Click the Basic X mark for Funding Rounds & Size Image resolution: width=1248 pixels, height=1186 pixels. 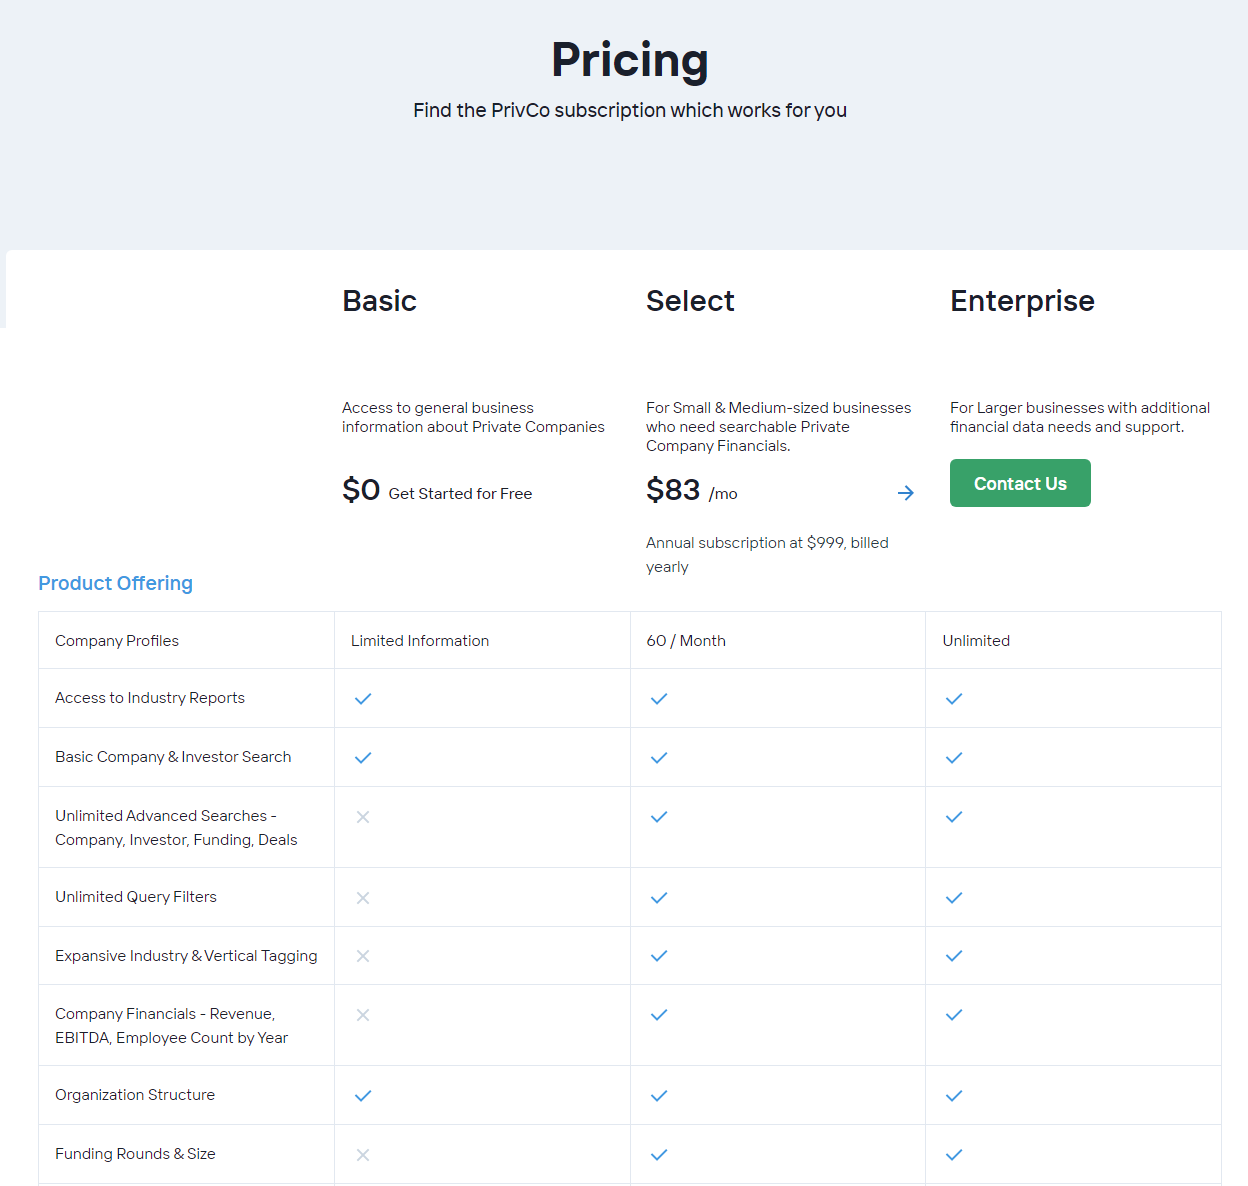[363, 1155]
